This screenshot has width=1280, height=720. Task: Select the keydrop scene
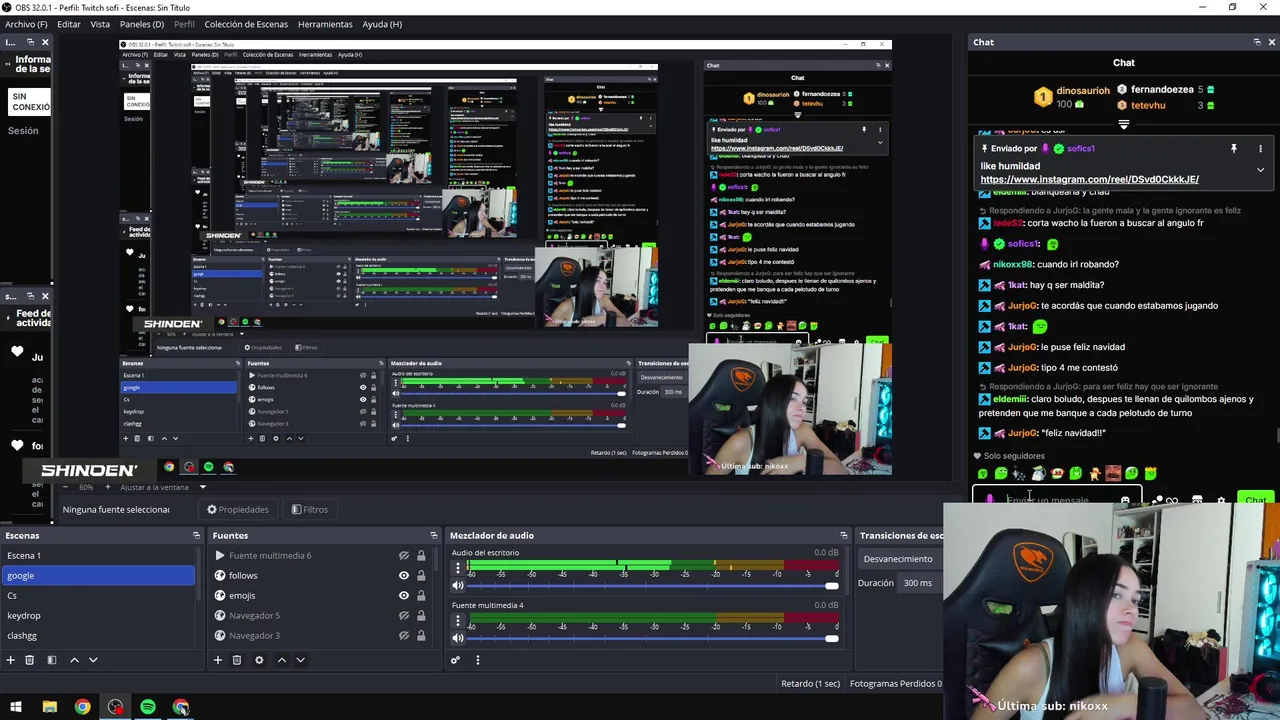click(x=98, y=616)
